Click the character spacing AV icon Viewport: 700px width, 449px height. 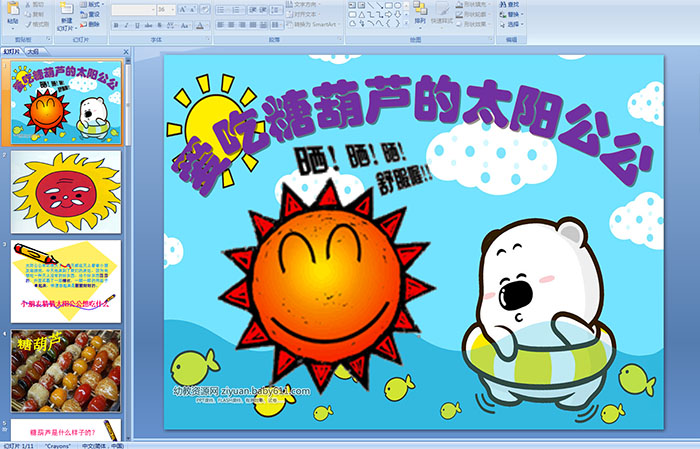tap(171, 25)
